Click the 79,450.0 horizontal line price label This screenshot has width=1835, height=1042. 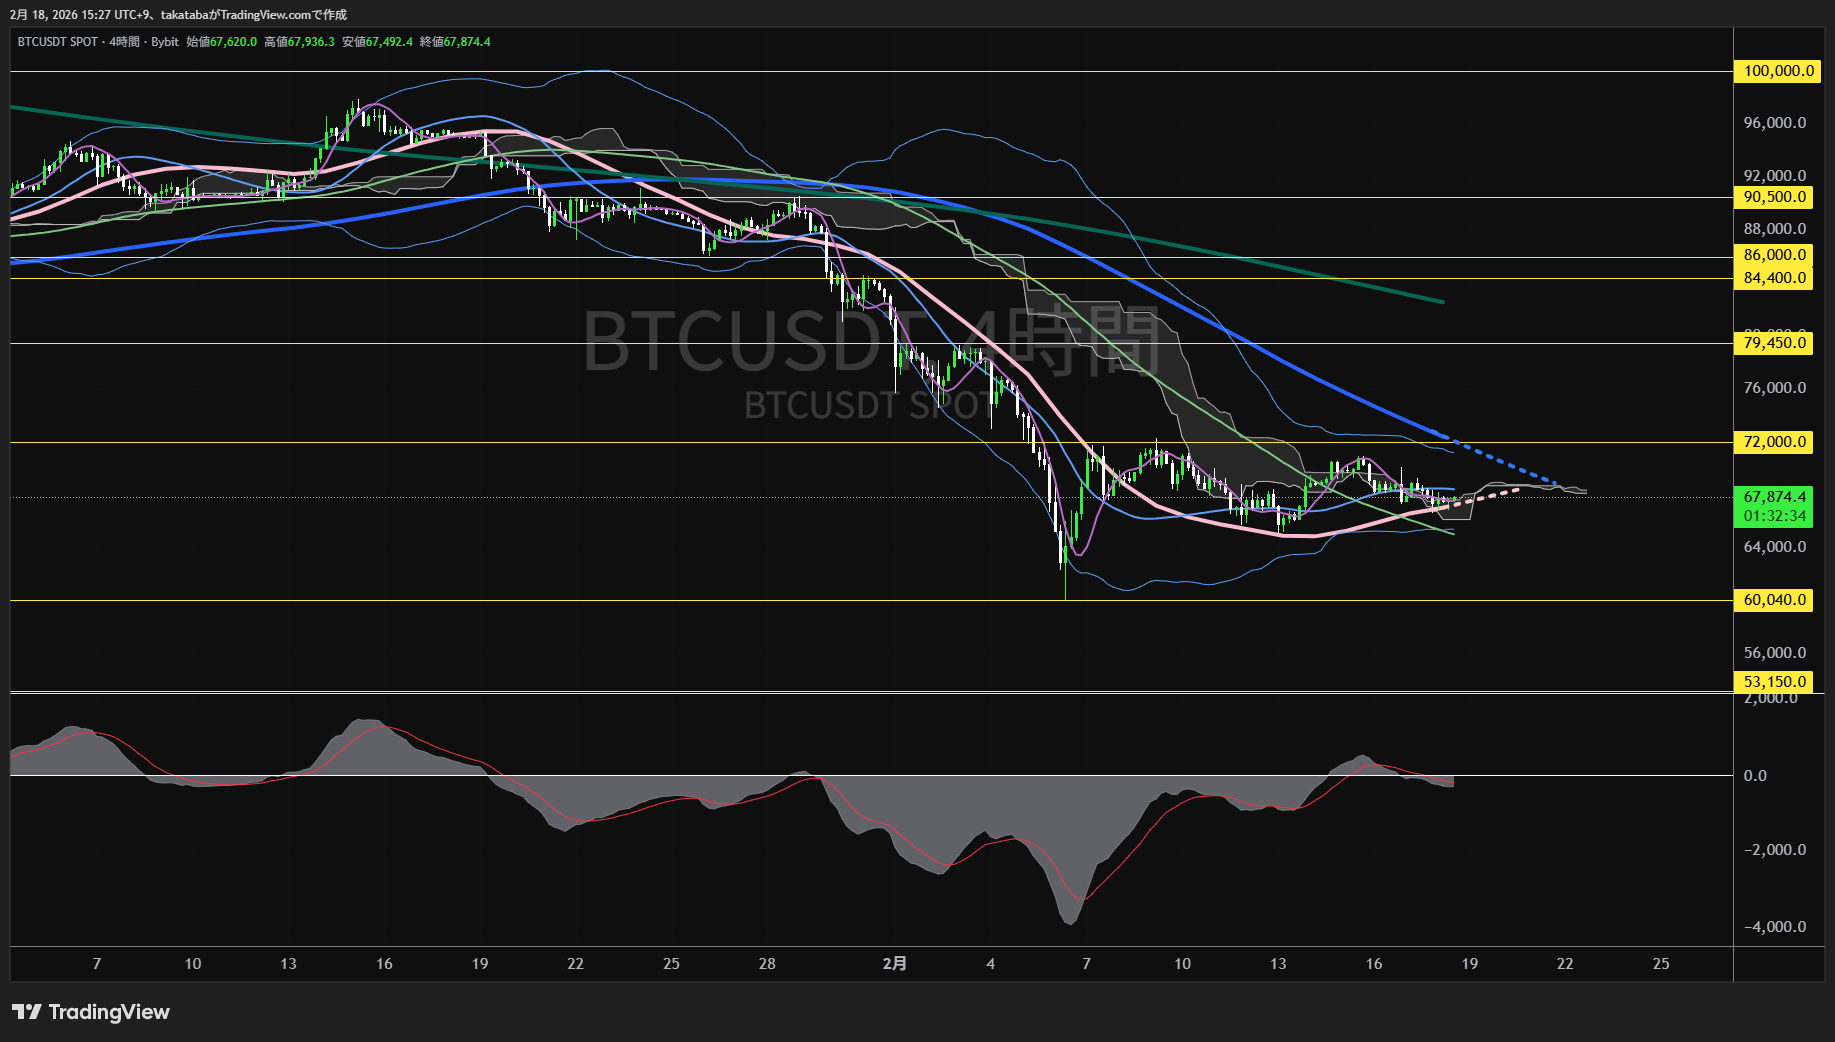(1774, 343)
